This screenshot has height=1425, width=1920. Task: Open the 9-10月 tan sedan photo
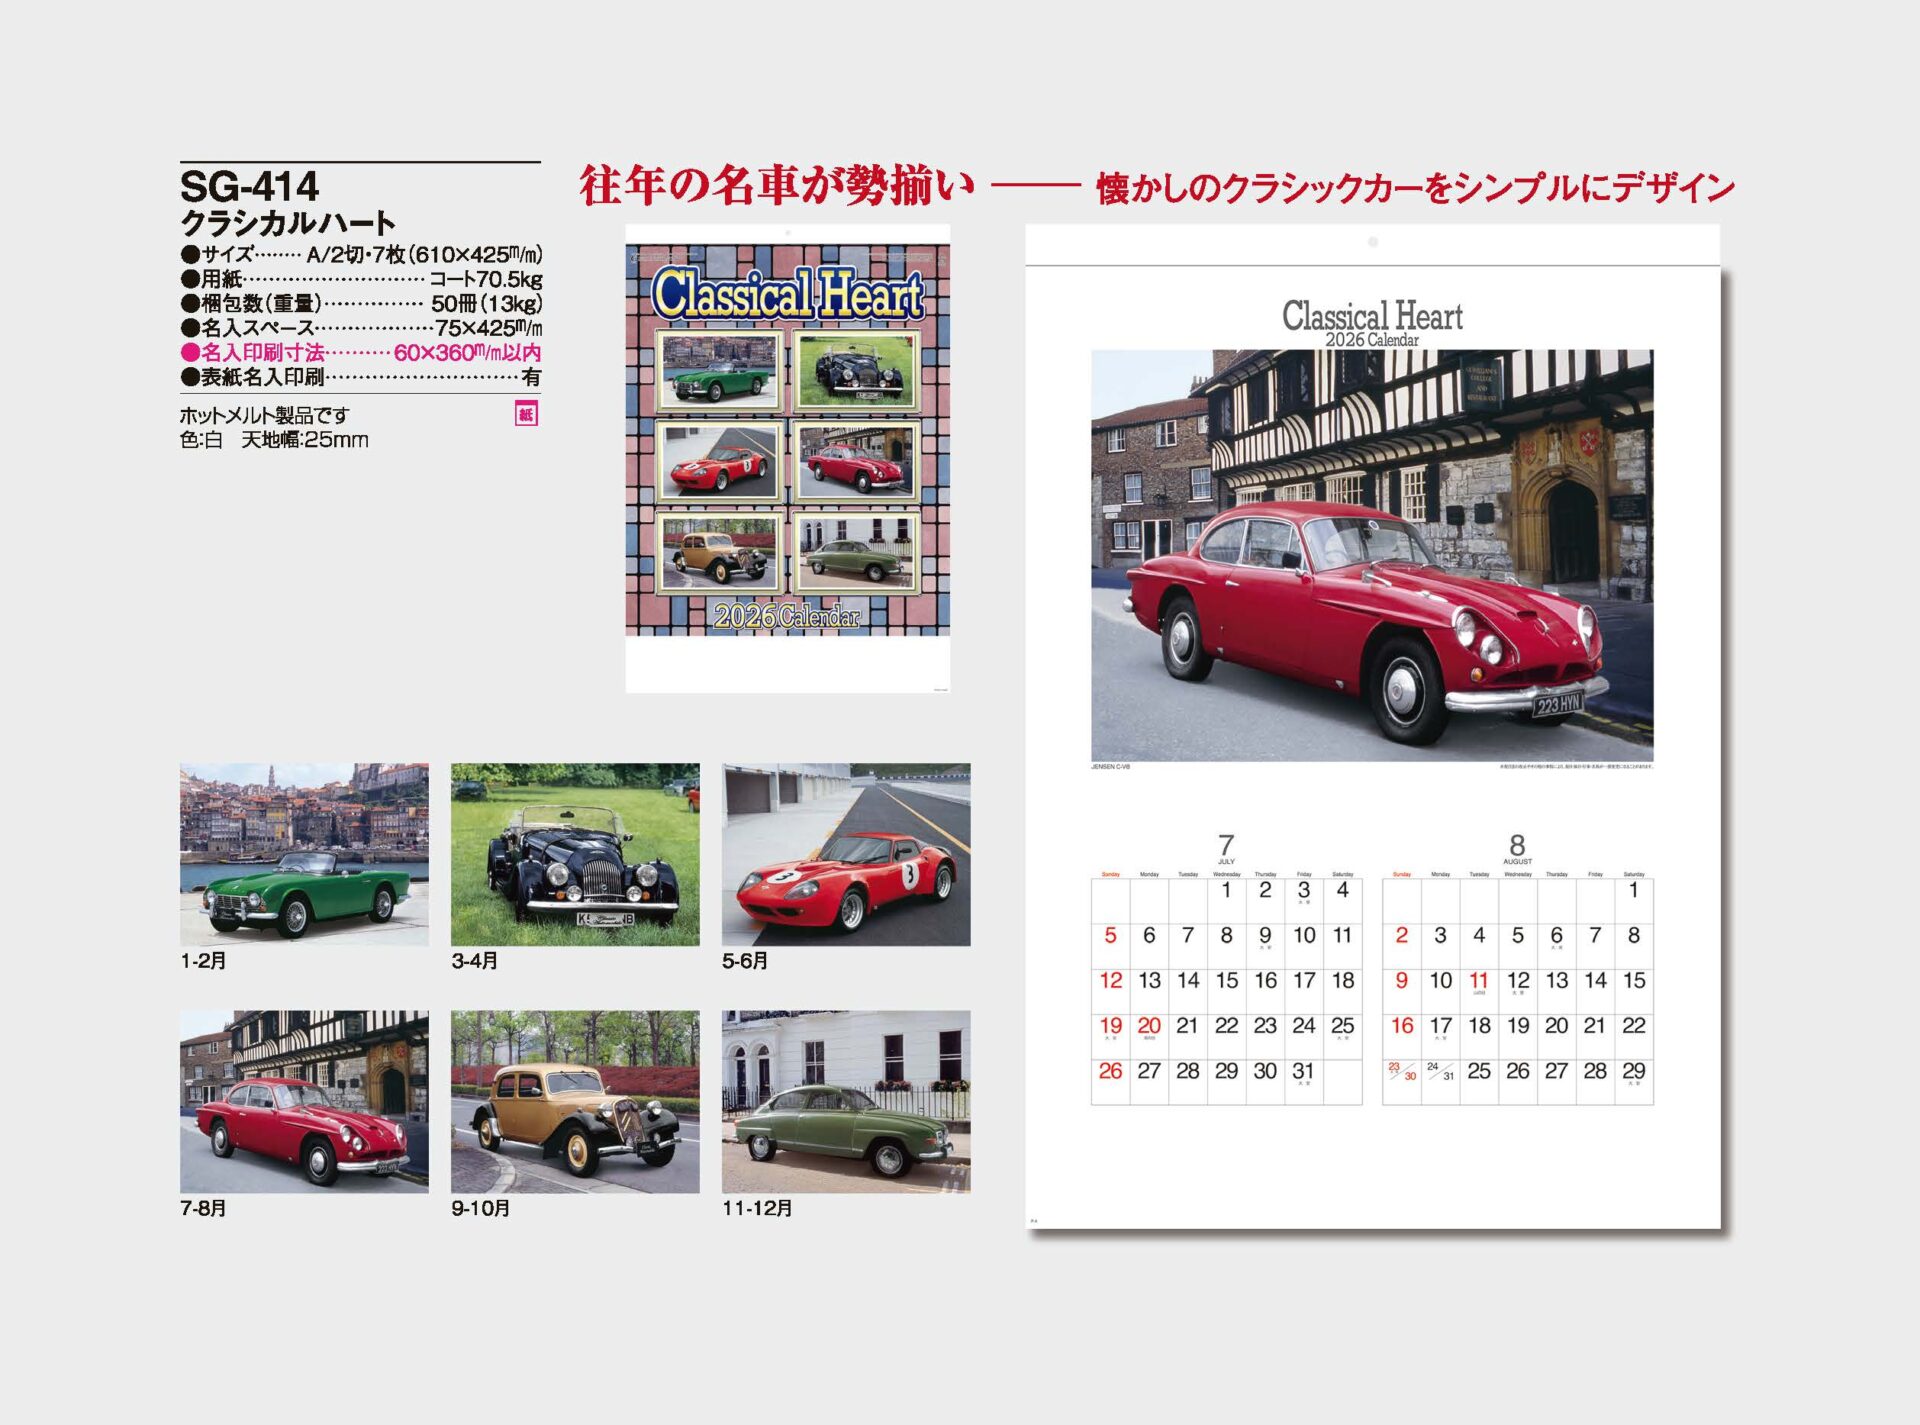pyautogui.click(x=575, y=1101)
